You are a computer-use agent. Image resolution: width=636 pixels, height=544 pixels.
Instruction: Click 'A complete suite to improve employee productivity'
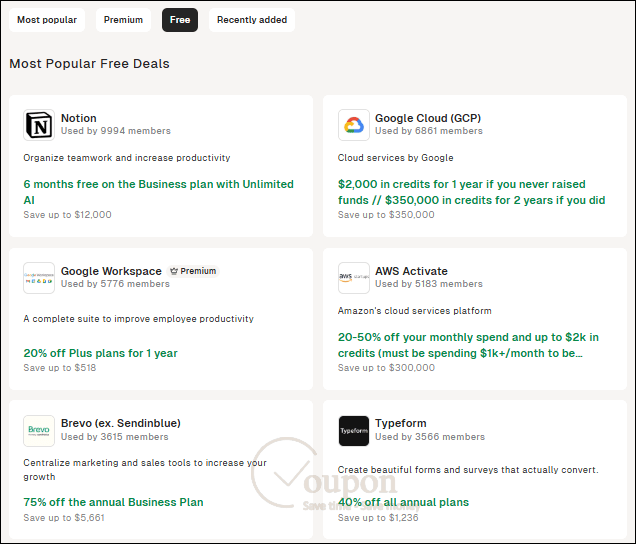coord(138,319)
